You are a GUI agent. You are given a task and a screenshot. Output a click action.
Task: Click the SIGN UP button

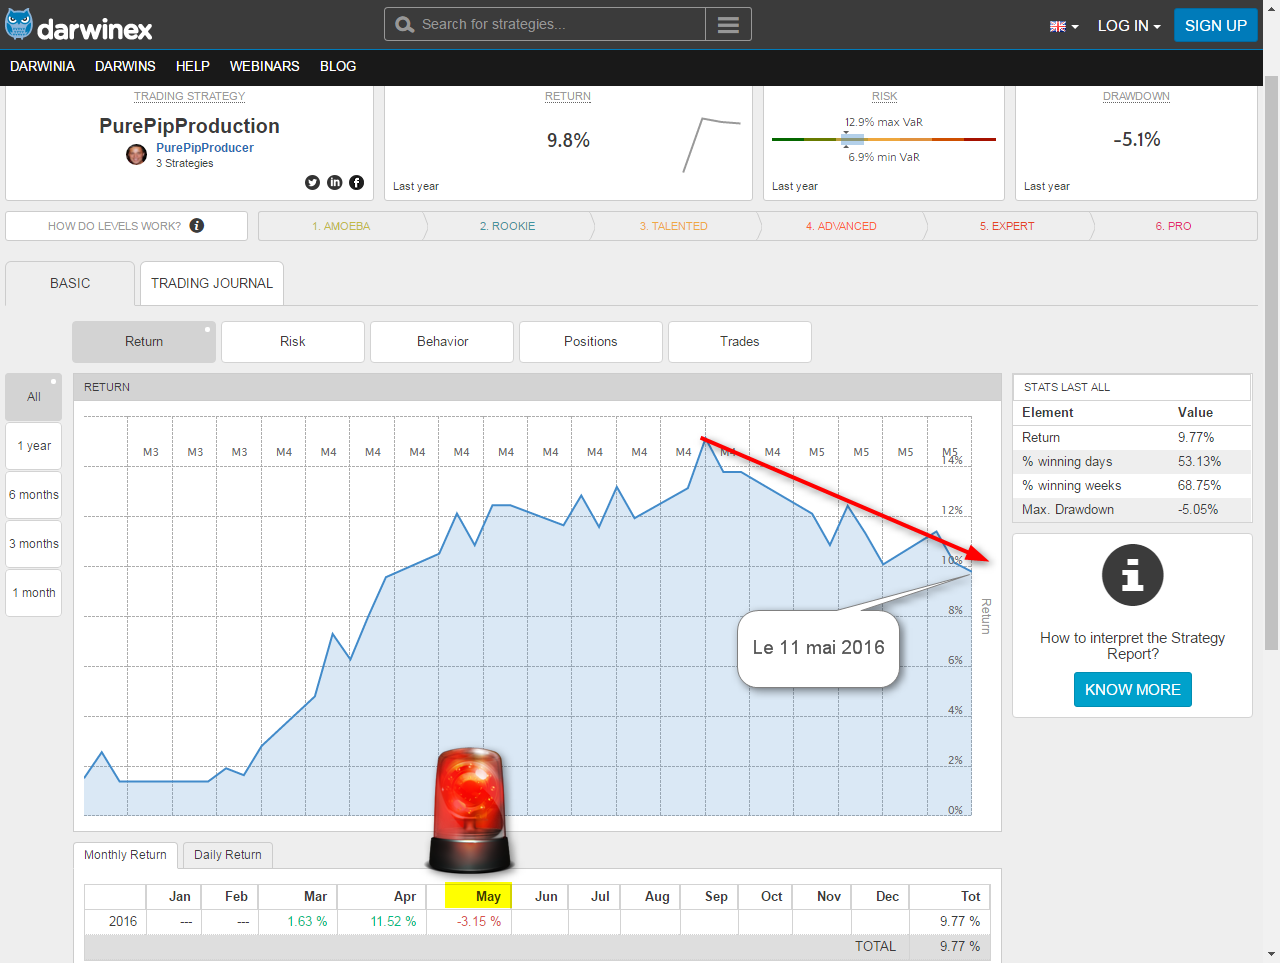[x=1215, y=25]
